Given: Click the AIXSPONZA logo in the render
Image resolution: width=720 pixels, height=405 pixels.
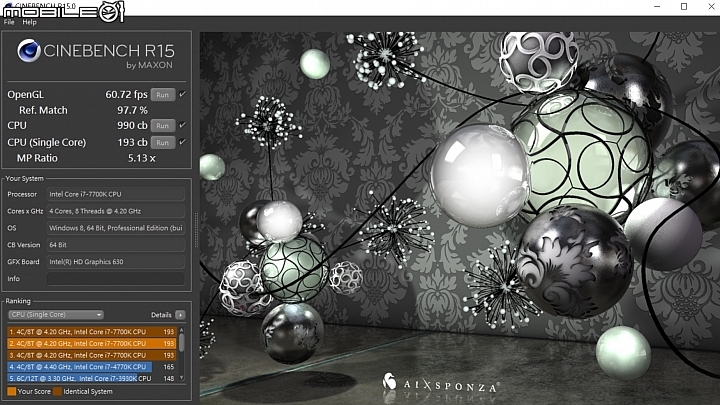Looking at the screenshot, I should pyautogui.click(x=441, y=383).
